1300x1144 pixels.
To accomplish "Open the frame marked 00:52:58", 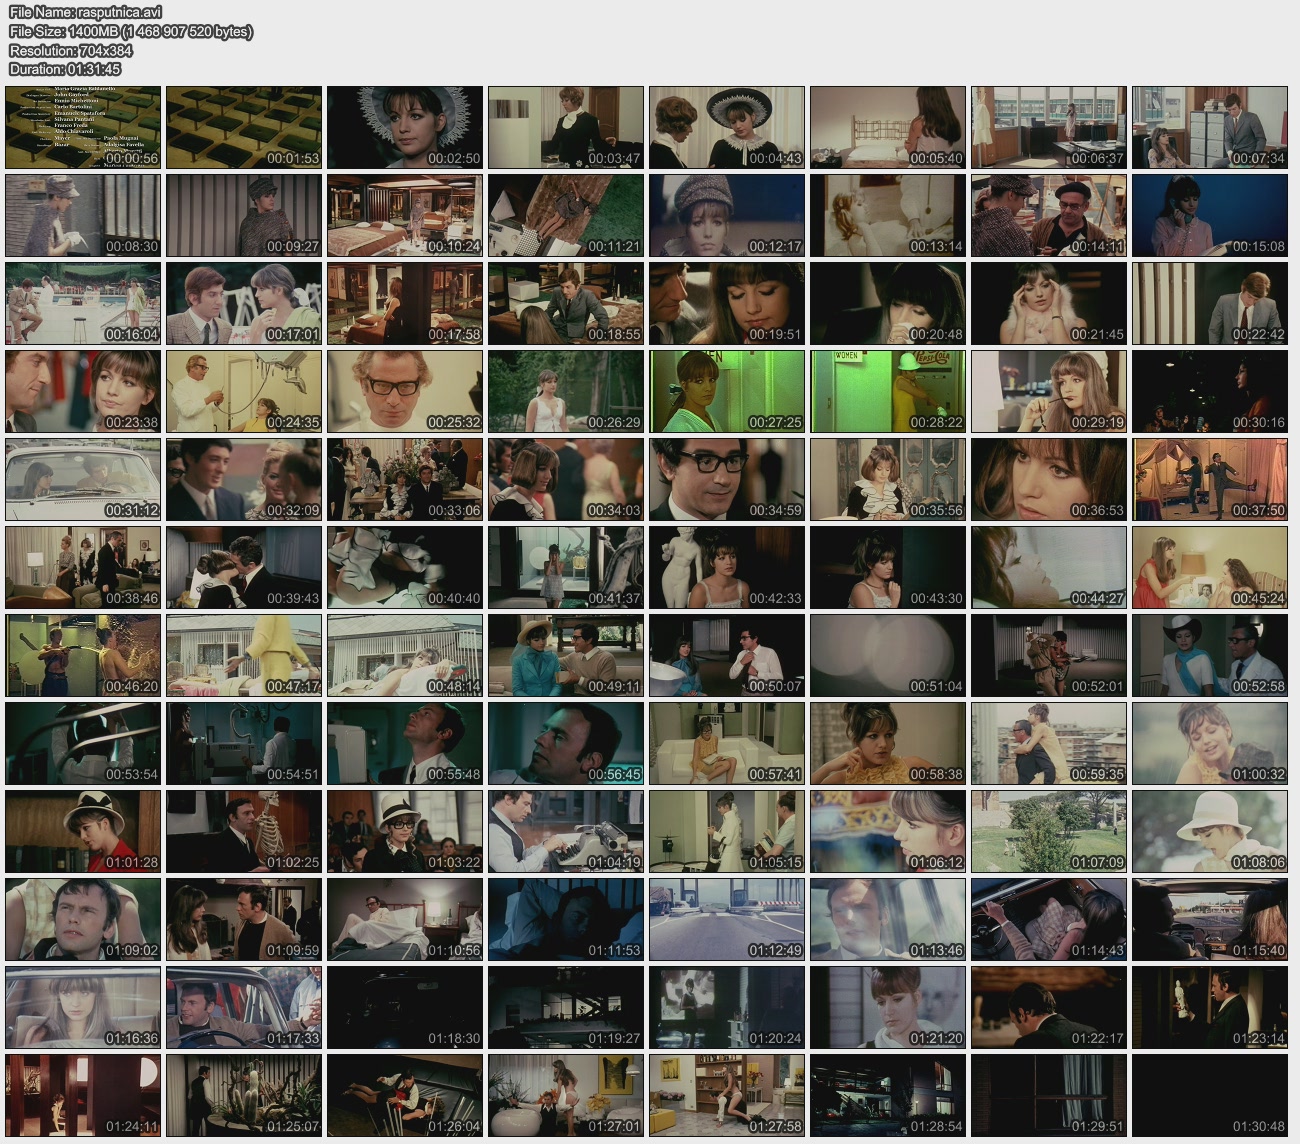I will tap(1209, 655).
